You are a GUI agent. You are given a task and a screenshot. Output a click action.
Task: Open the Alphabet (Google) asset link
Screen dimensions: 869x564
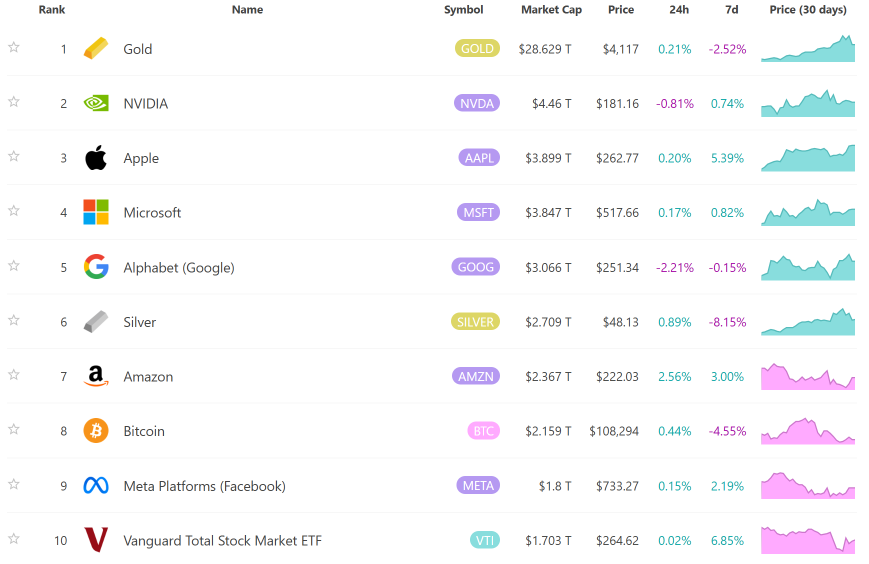point(179,267)
